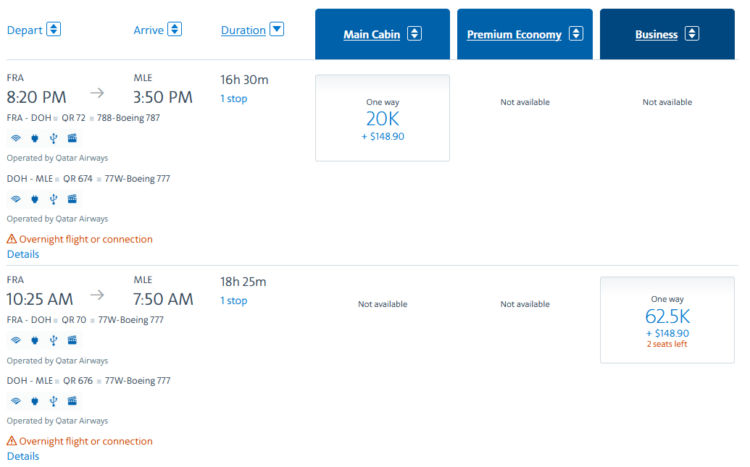The image size is (750, 467).
Task: Click the entertainment icon for flight QR 70
Action: coord(72,340)
